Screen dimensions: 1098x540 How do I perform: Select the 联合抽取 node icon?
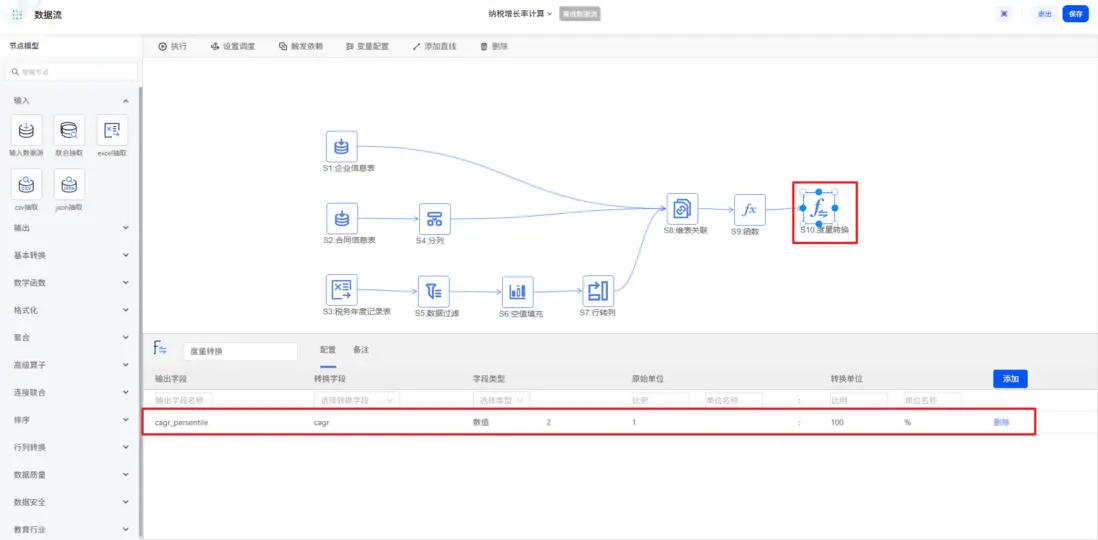[x=69, y=130]
